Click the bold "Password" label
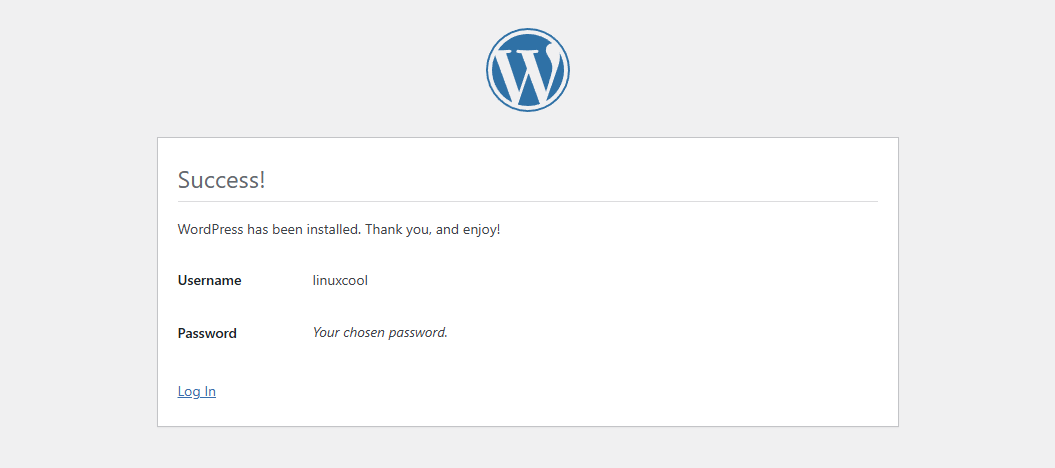Viewport: 1055px width, 468px height. click(x=207, y=333)
